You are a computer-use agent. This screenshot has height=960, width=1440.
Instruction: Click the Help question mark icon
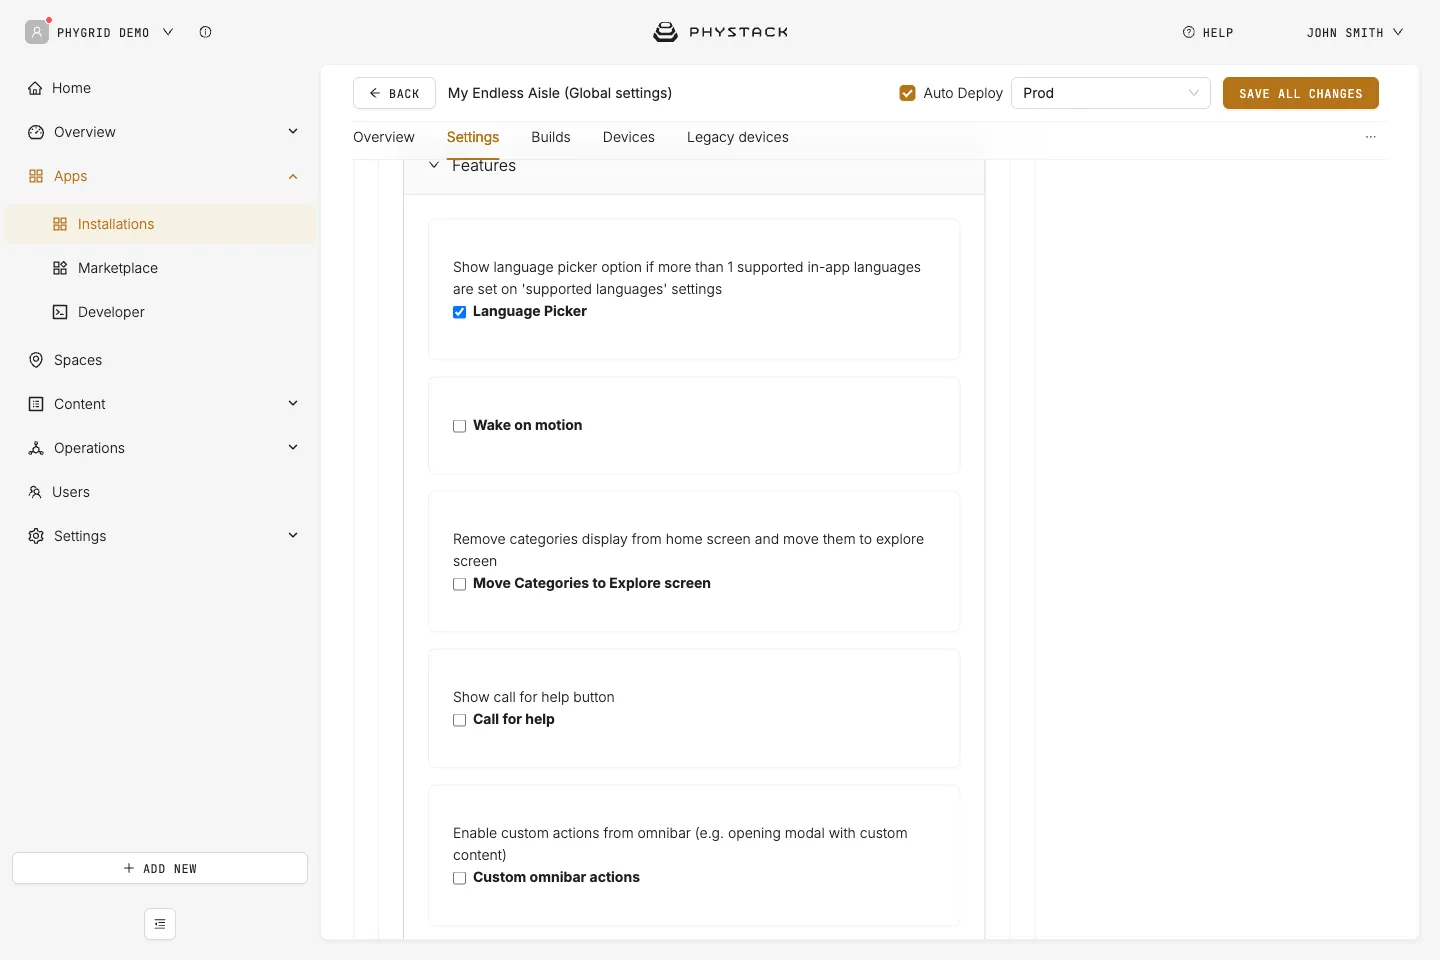pyautogui.click(x=1189, y=32)
